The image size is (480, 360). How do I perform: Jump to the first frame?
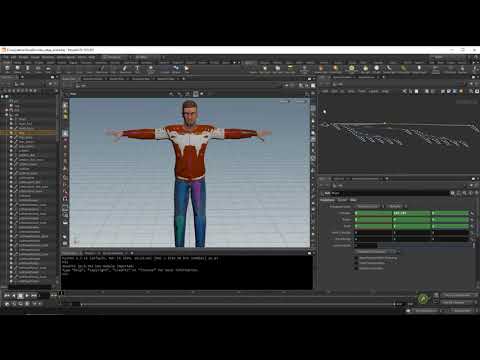[7, 295]
